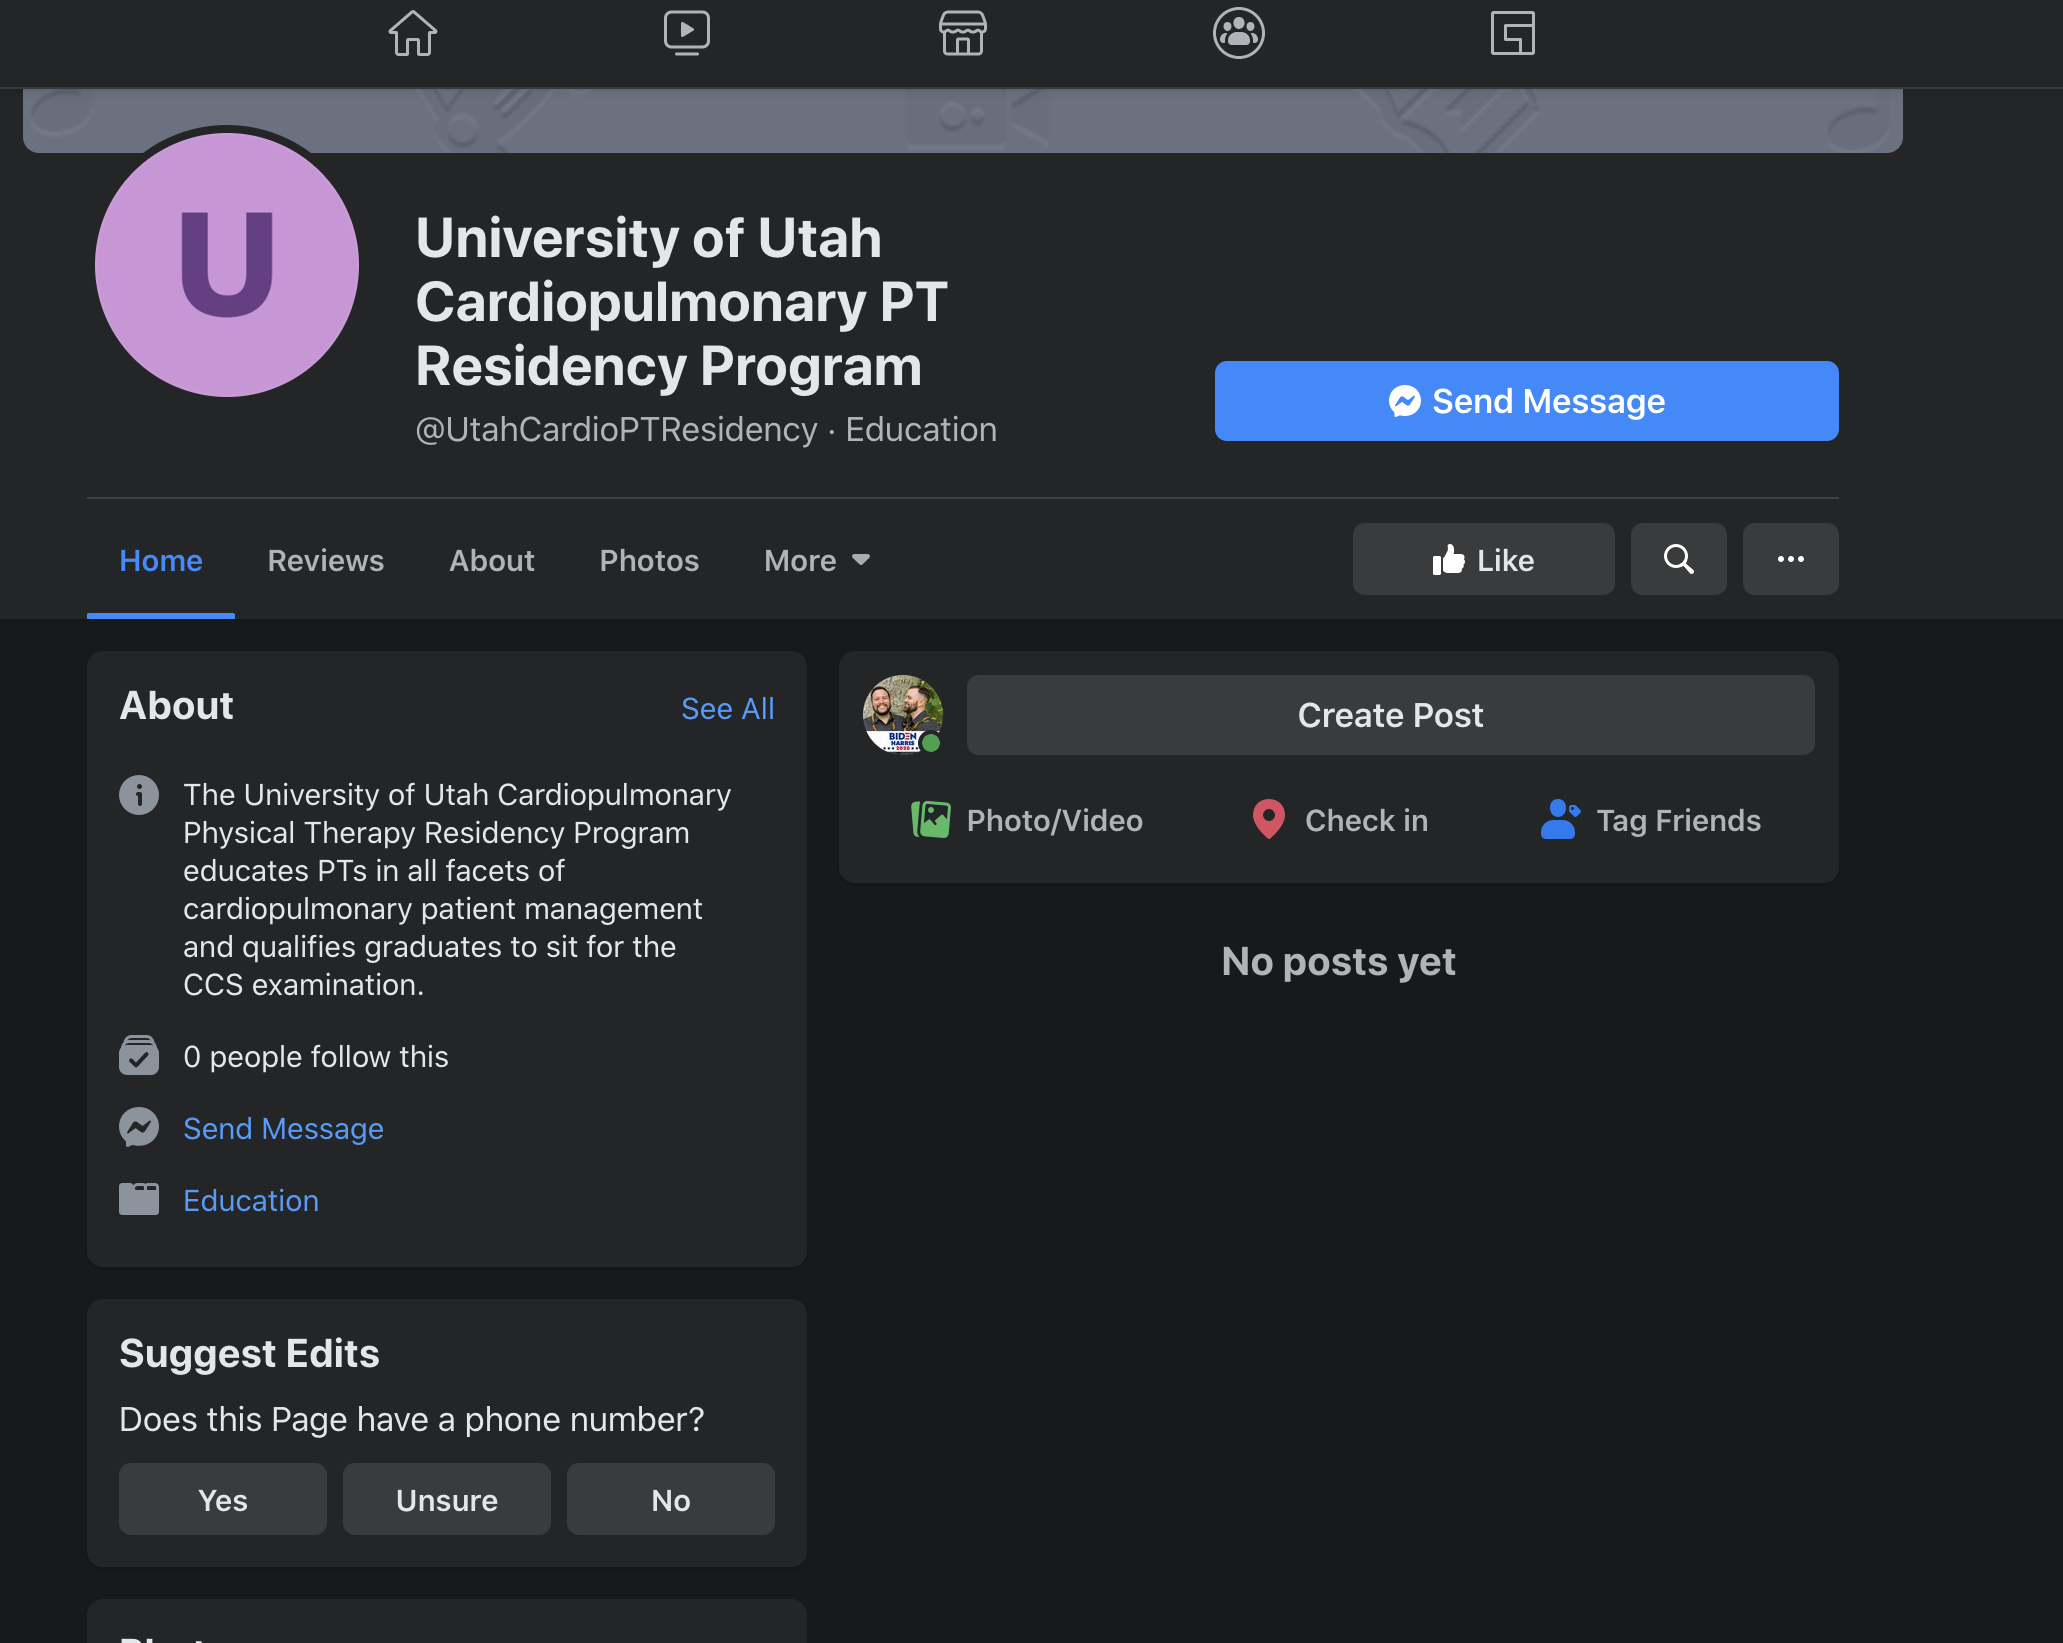Viewport: 2063px width, 1643px height.
Task: Click the info icon beside page description
Action: click(x=139, y=795)
